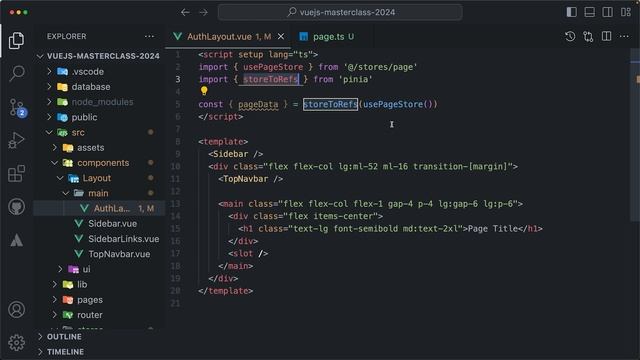Open the Manage gear icon
This screenshot has height=360, width=640.
(x=16, y=342)
